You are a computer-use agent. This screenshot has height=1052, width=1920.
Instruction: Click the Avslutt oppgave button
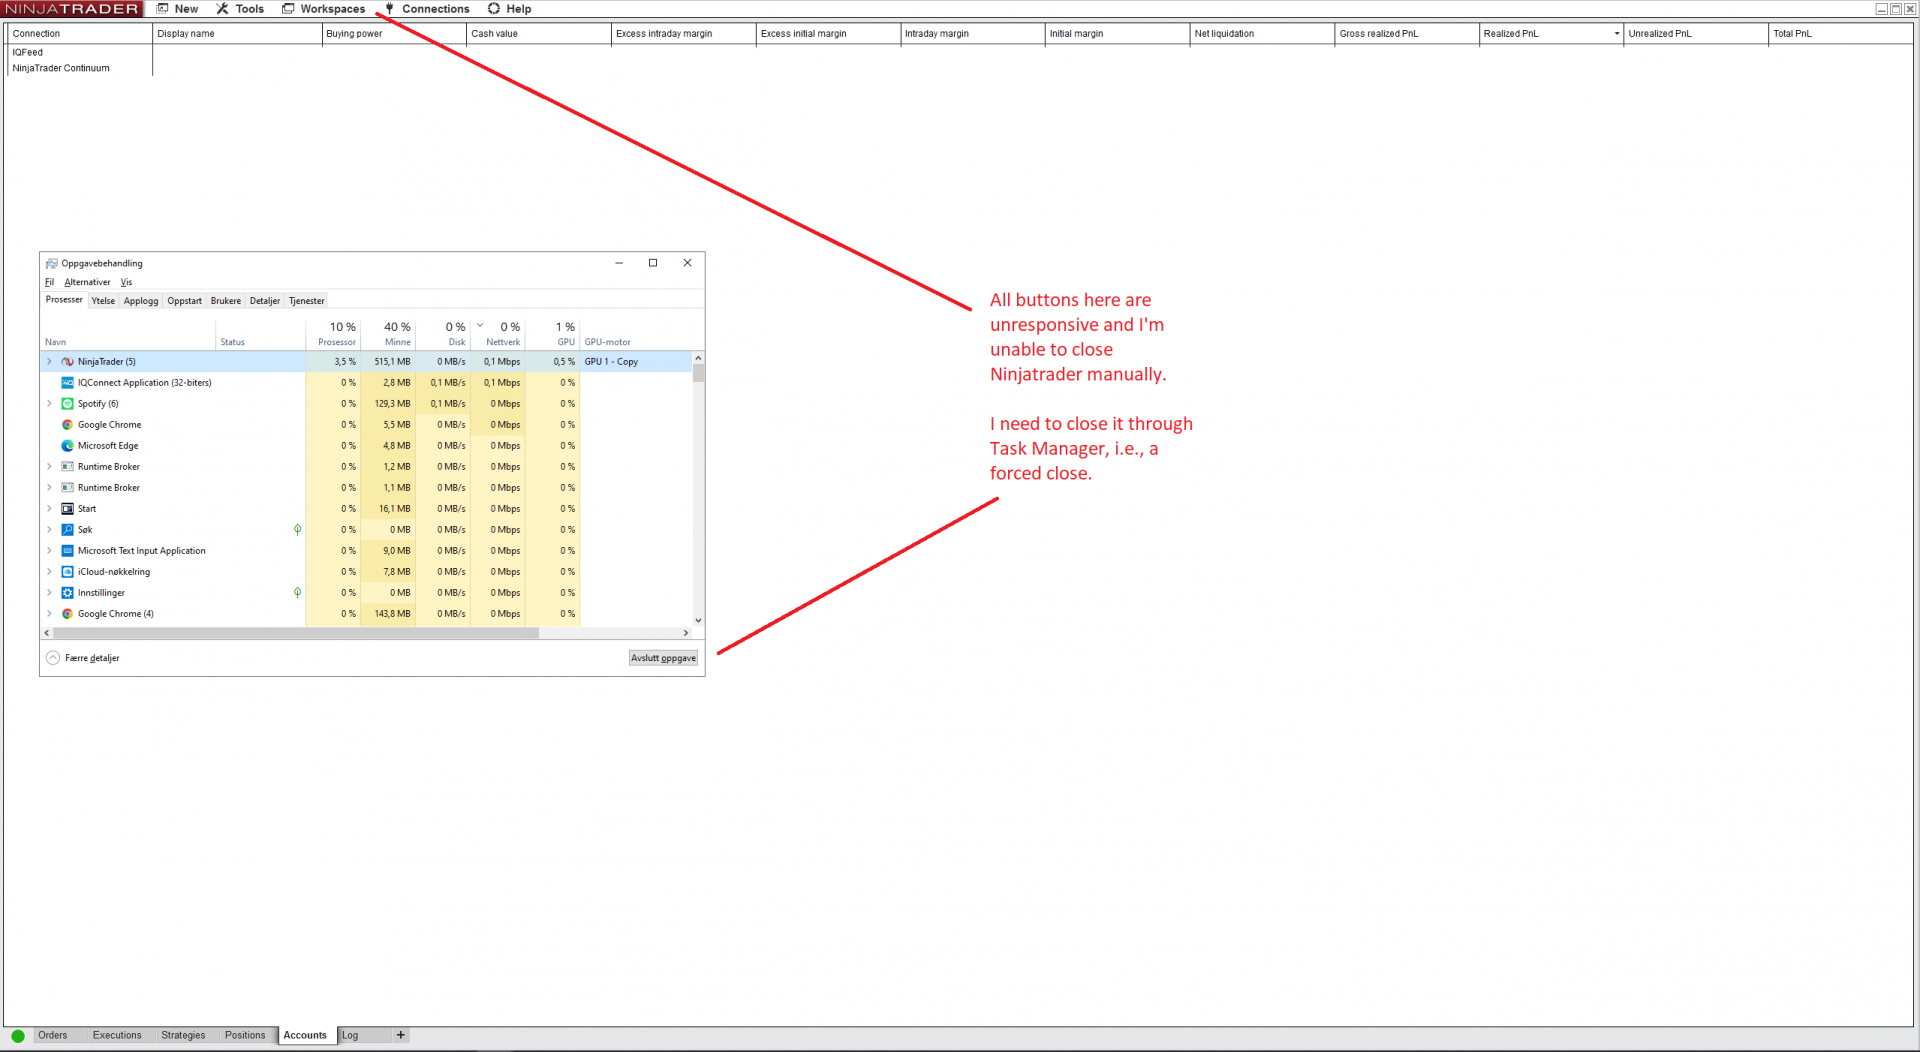pos(663,658)
